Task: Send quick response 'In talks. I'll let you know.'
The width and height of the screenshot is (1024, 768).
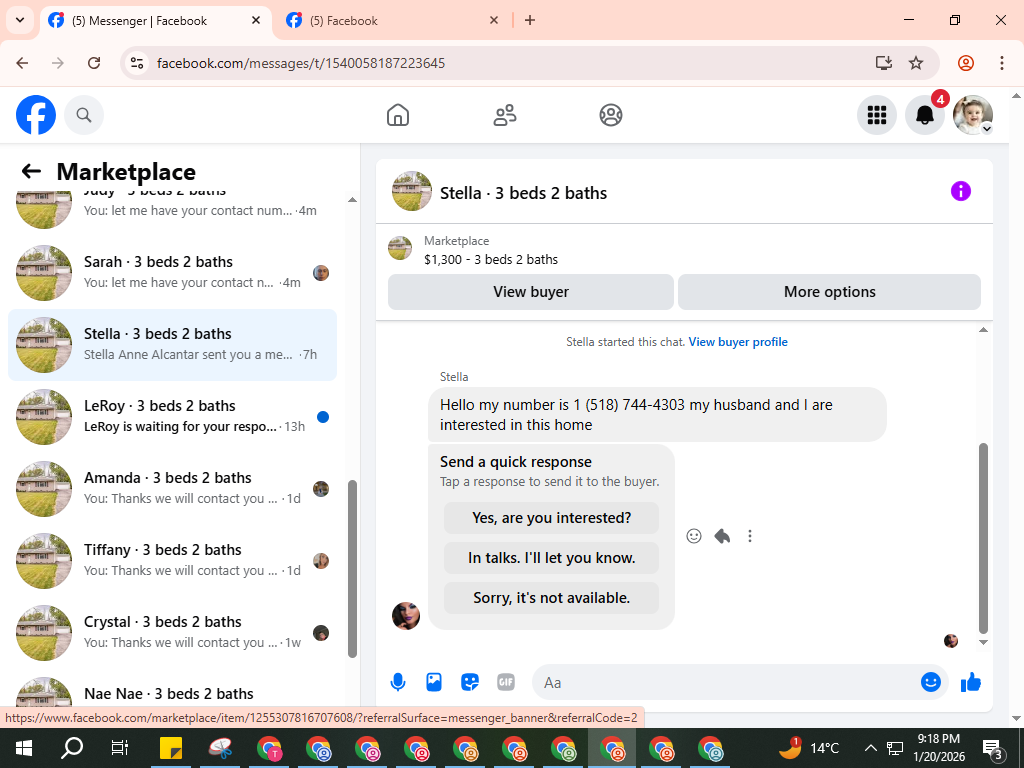Action: [551, 558]
